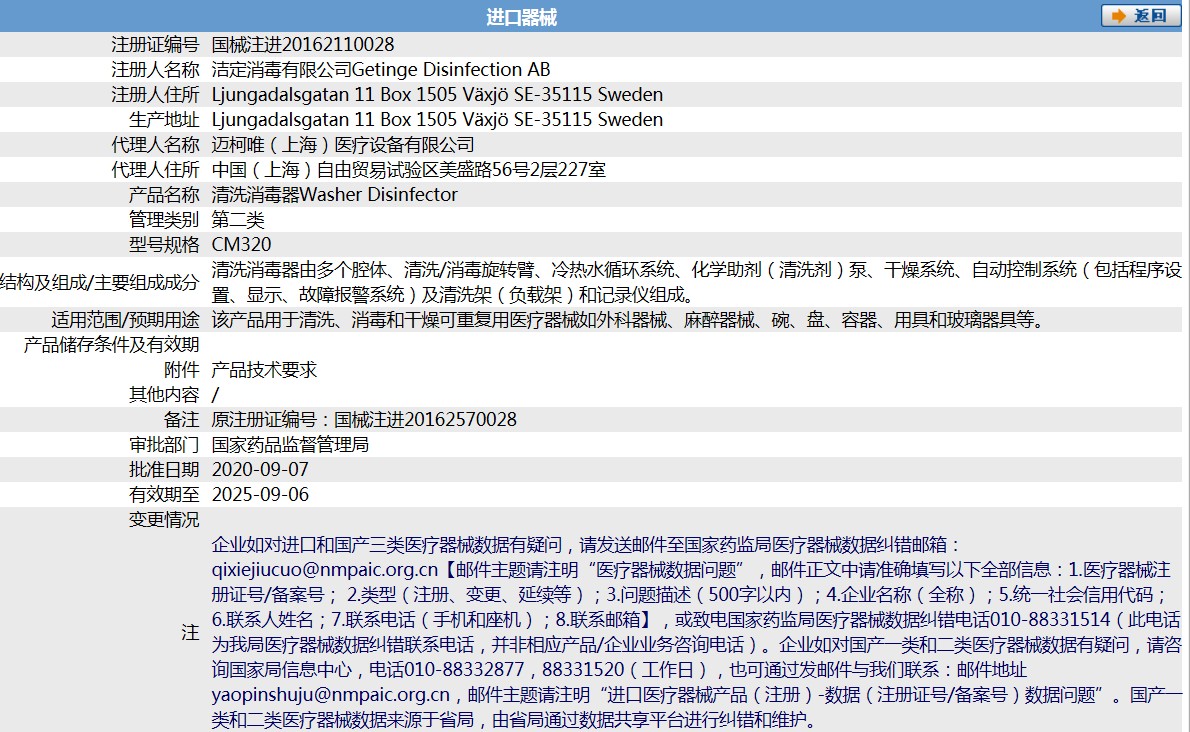Image resolution: width=1190 pixels, height=732 pixels.
Task: Click the 结构及组成/主要组成成分 label
Action: point(99,282)
